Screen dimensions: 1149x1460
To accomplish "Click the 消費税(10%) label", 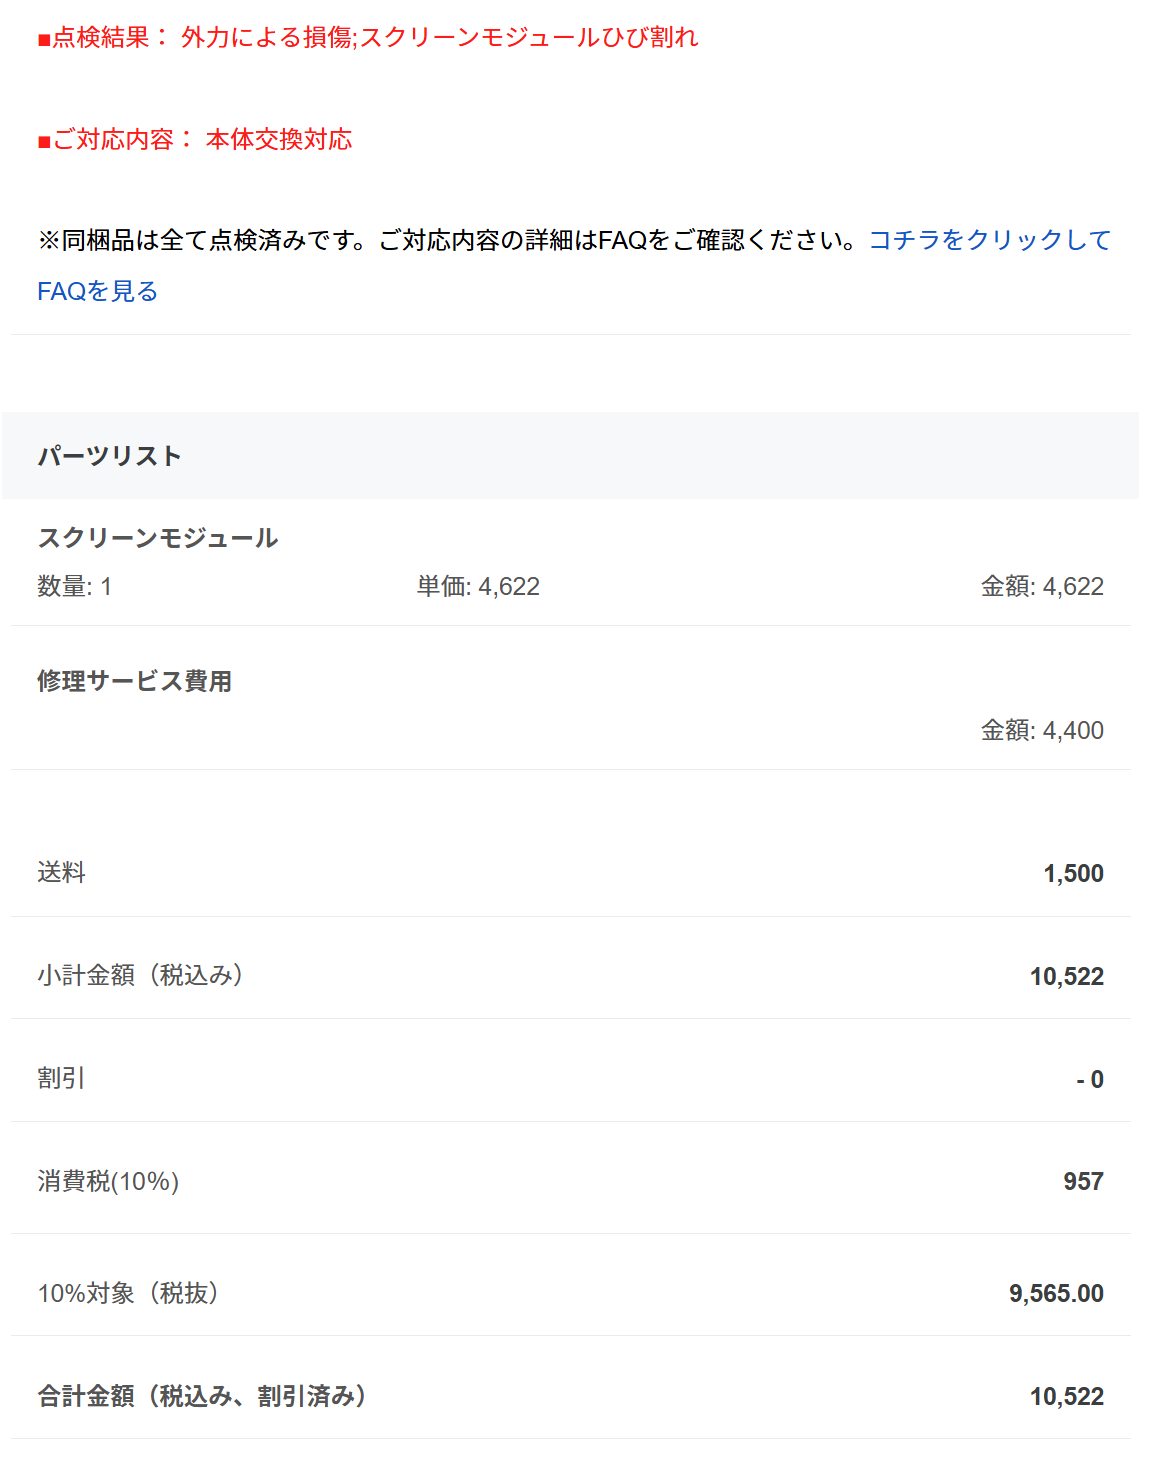I will [108, 1181].
